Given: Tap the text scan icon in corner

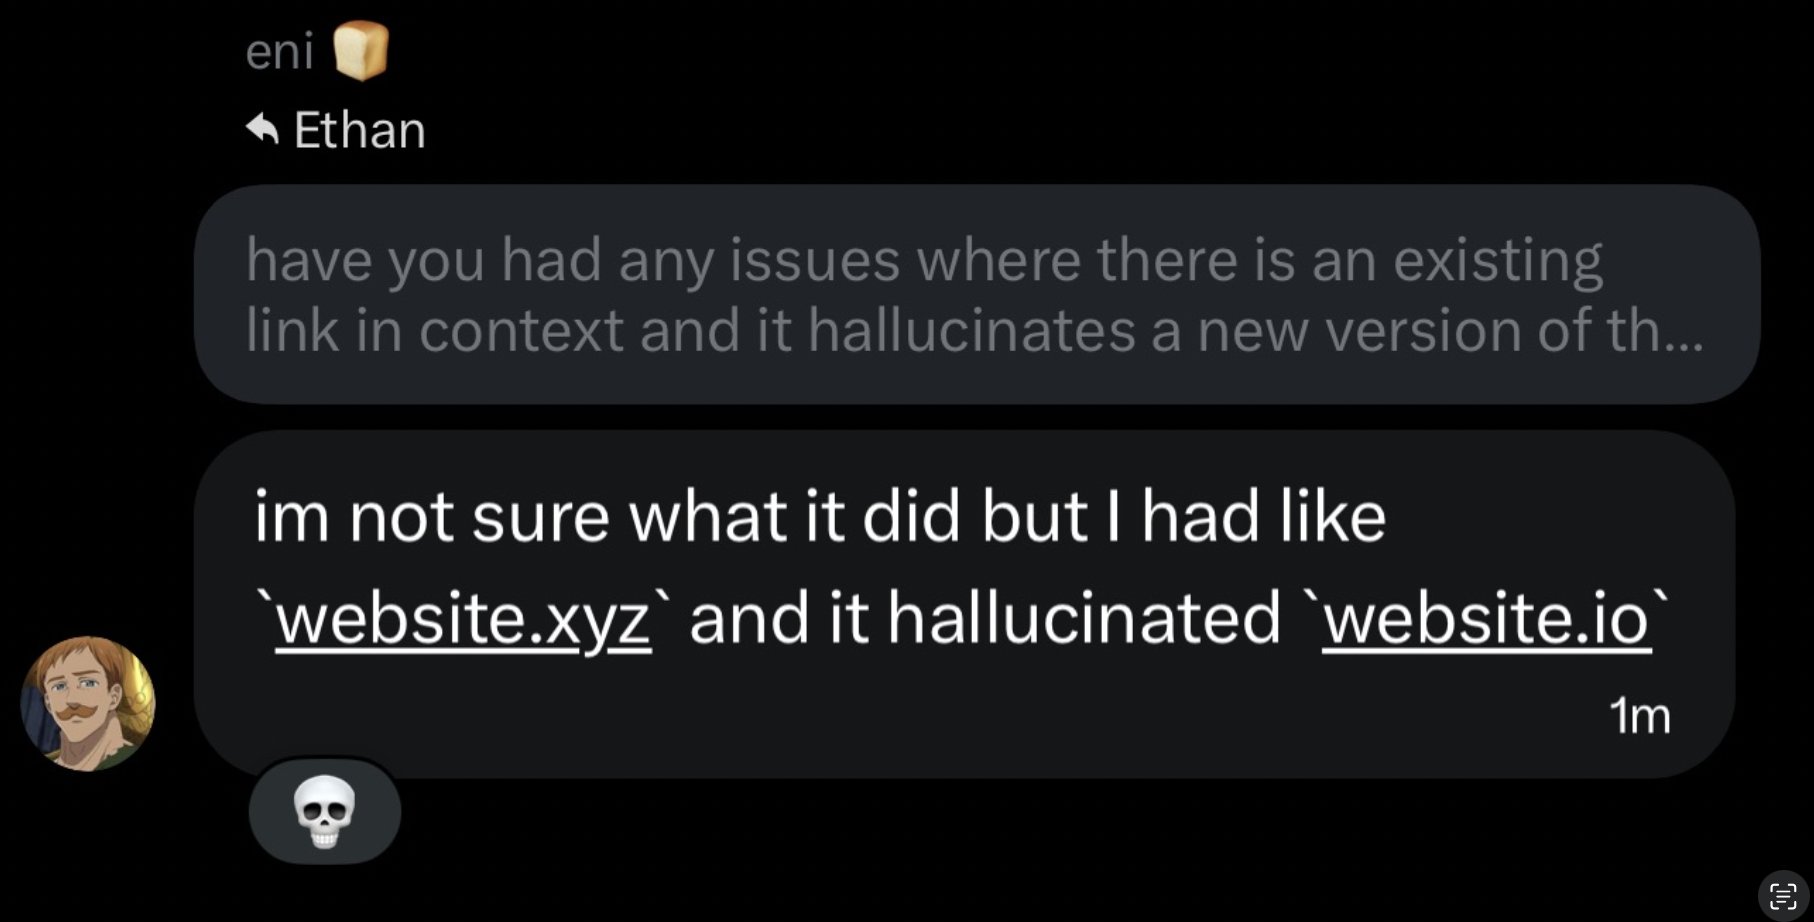Looking at the screenshot, I should coord(1782,895).
